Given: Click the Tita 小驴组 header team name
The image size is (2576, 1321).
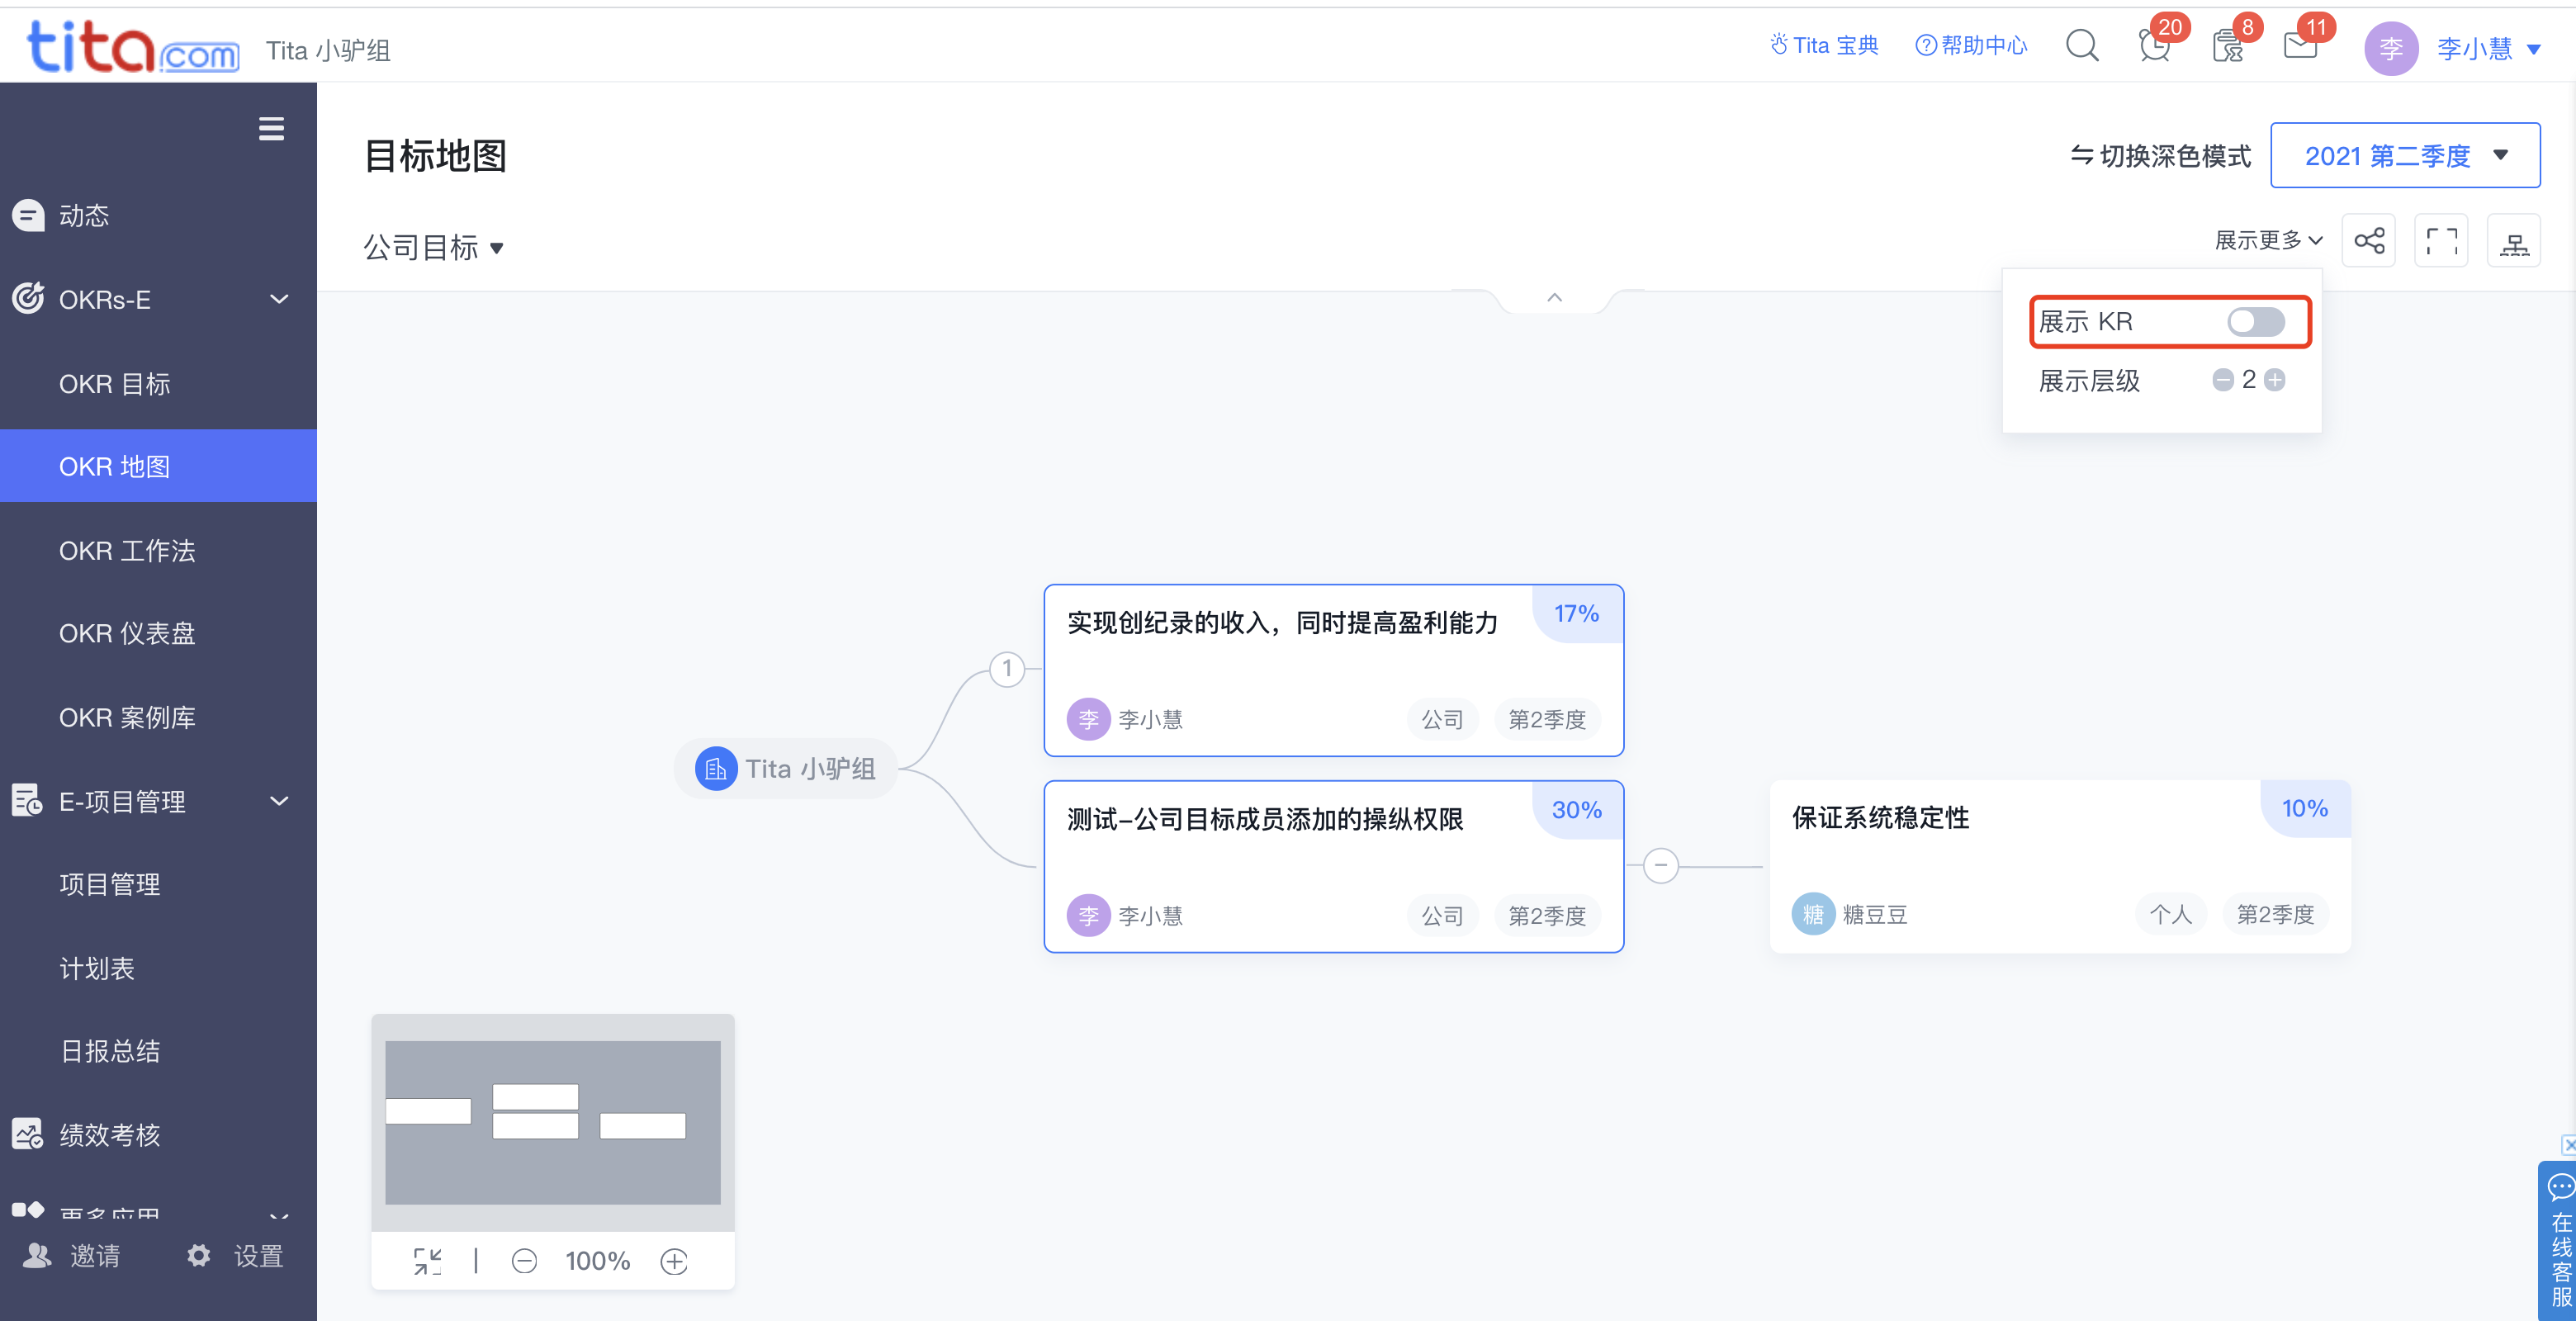Looking at the screenshot, I should pos(328,50).
